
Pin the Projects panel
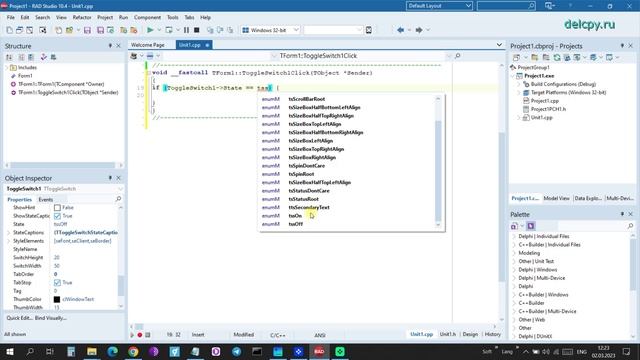[622, 46]
